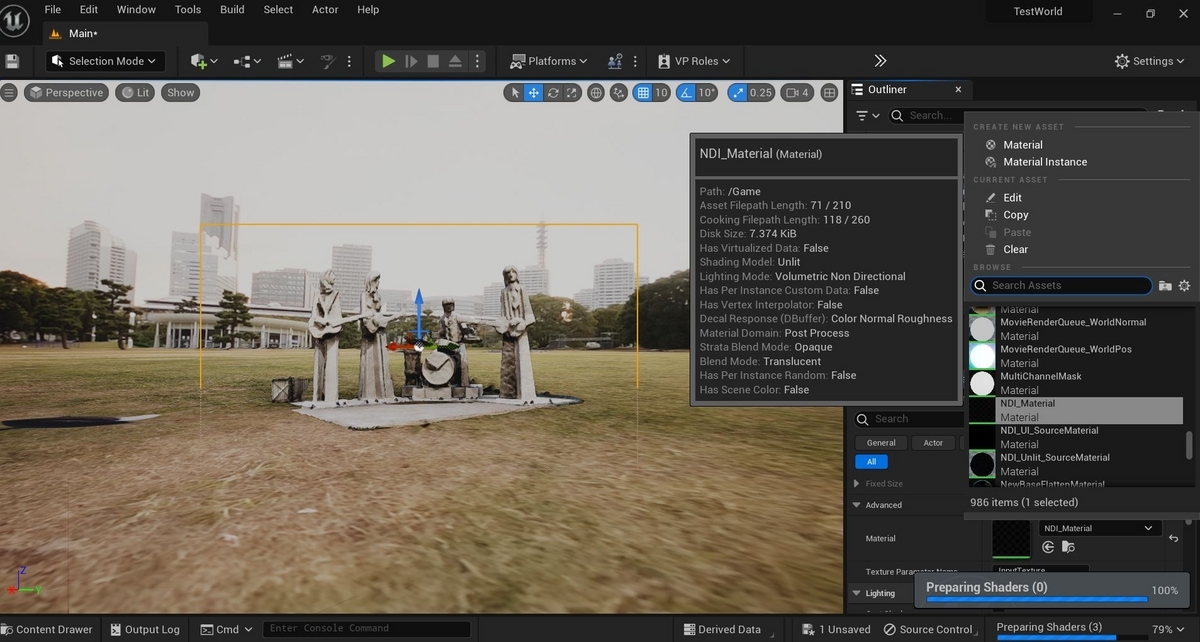This screenshot has height=642, width=1200.
Task: Click the skip frame play button
Action: pos(411,61)
